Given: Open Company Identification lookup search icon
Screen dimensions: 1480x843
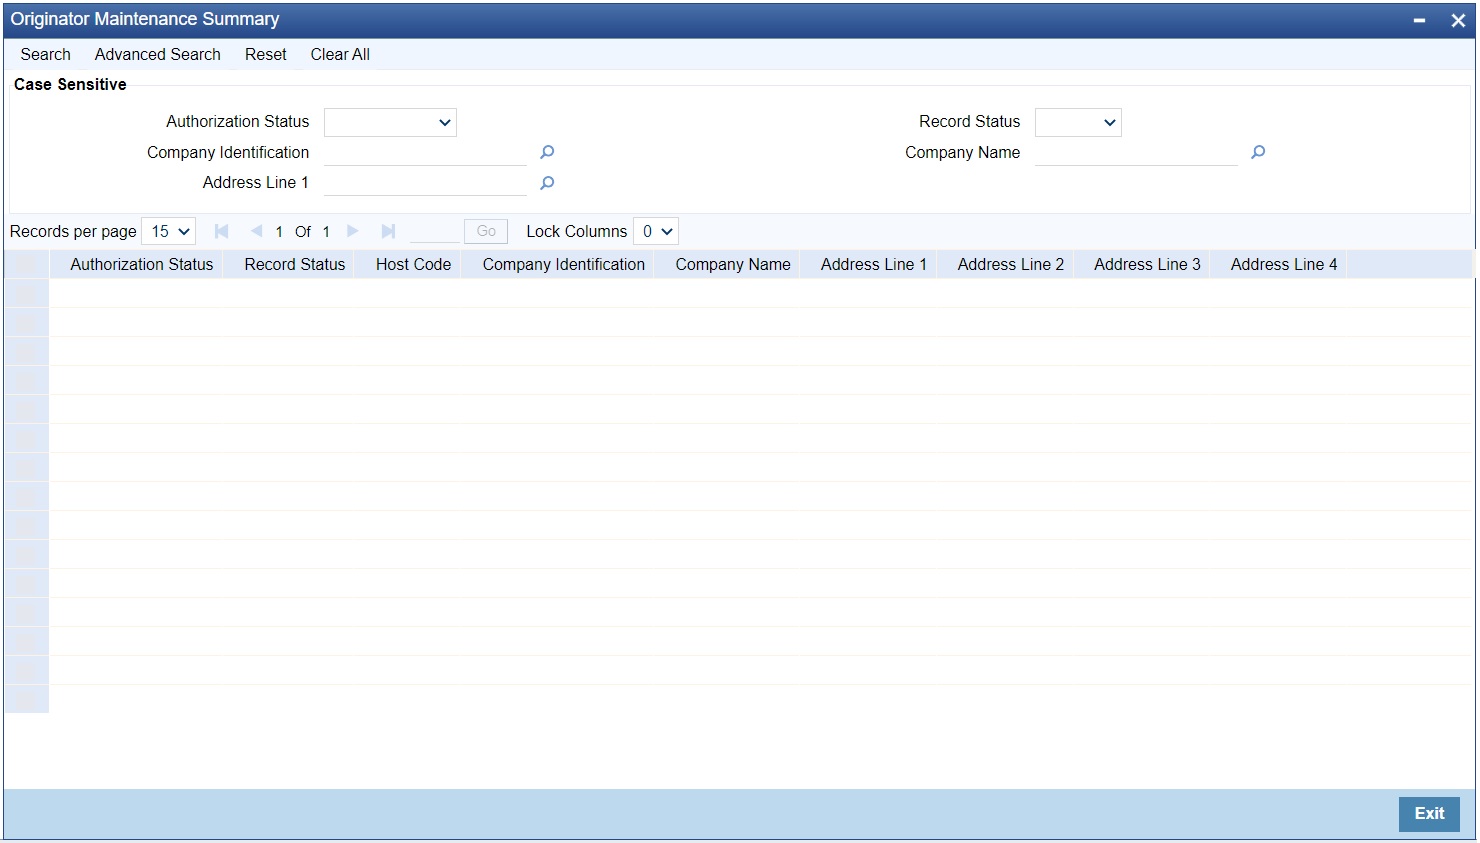Looking at the screenshot, I should (547, 152).
